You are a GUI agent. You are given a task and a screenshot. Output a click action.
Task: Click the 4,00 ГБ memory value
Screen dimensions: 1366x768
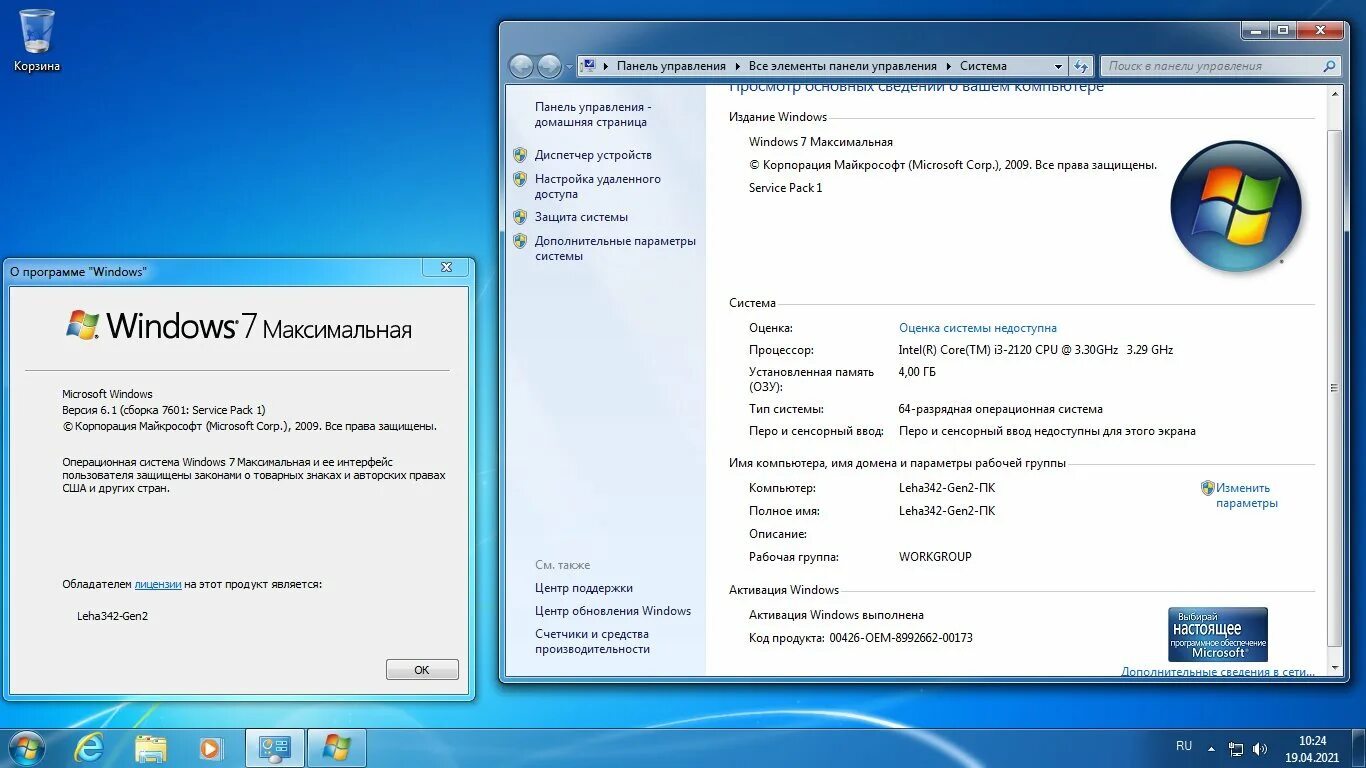pos(917,372)
